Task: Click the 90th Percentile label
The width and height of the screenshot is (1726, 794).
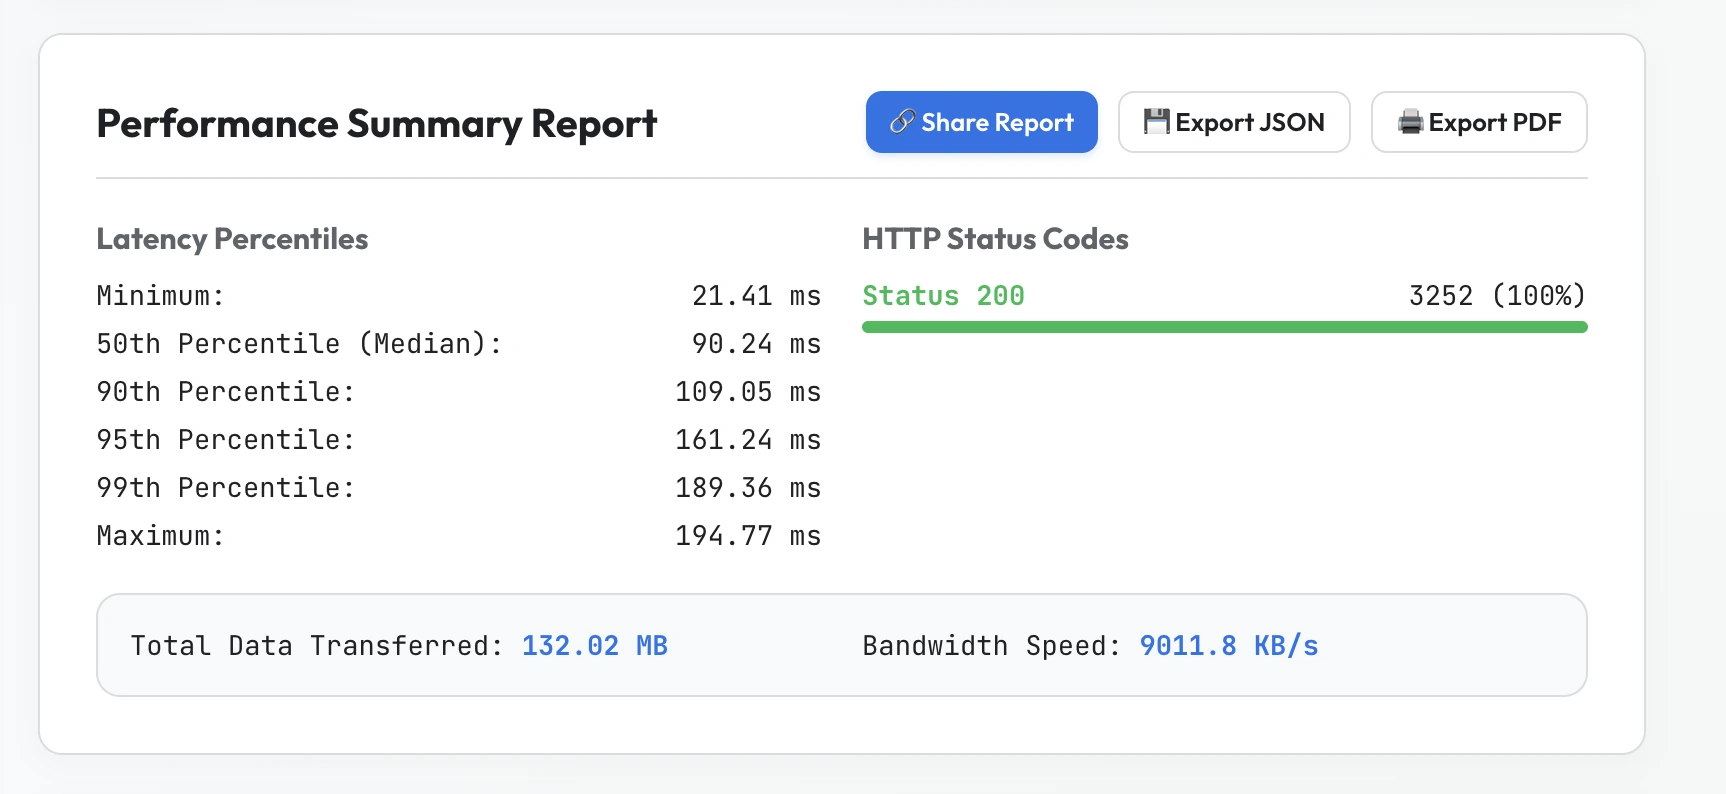Action: (x=226, y=392)
